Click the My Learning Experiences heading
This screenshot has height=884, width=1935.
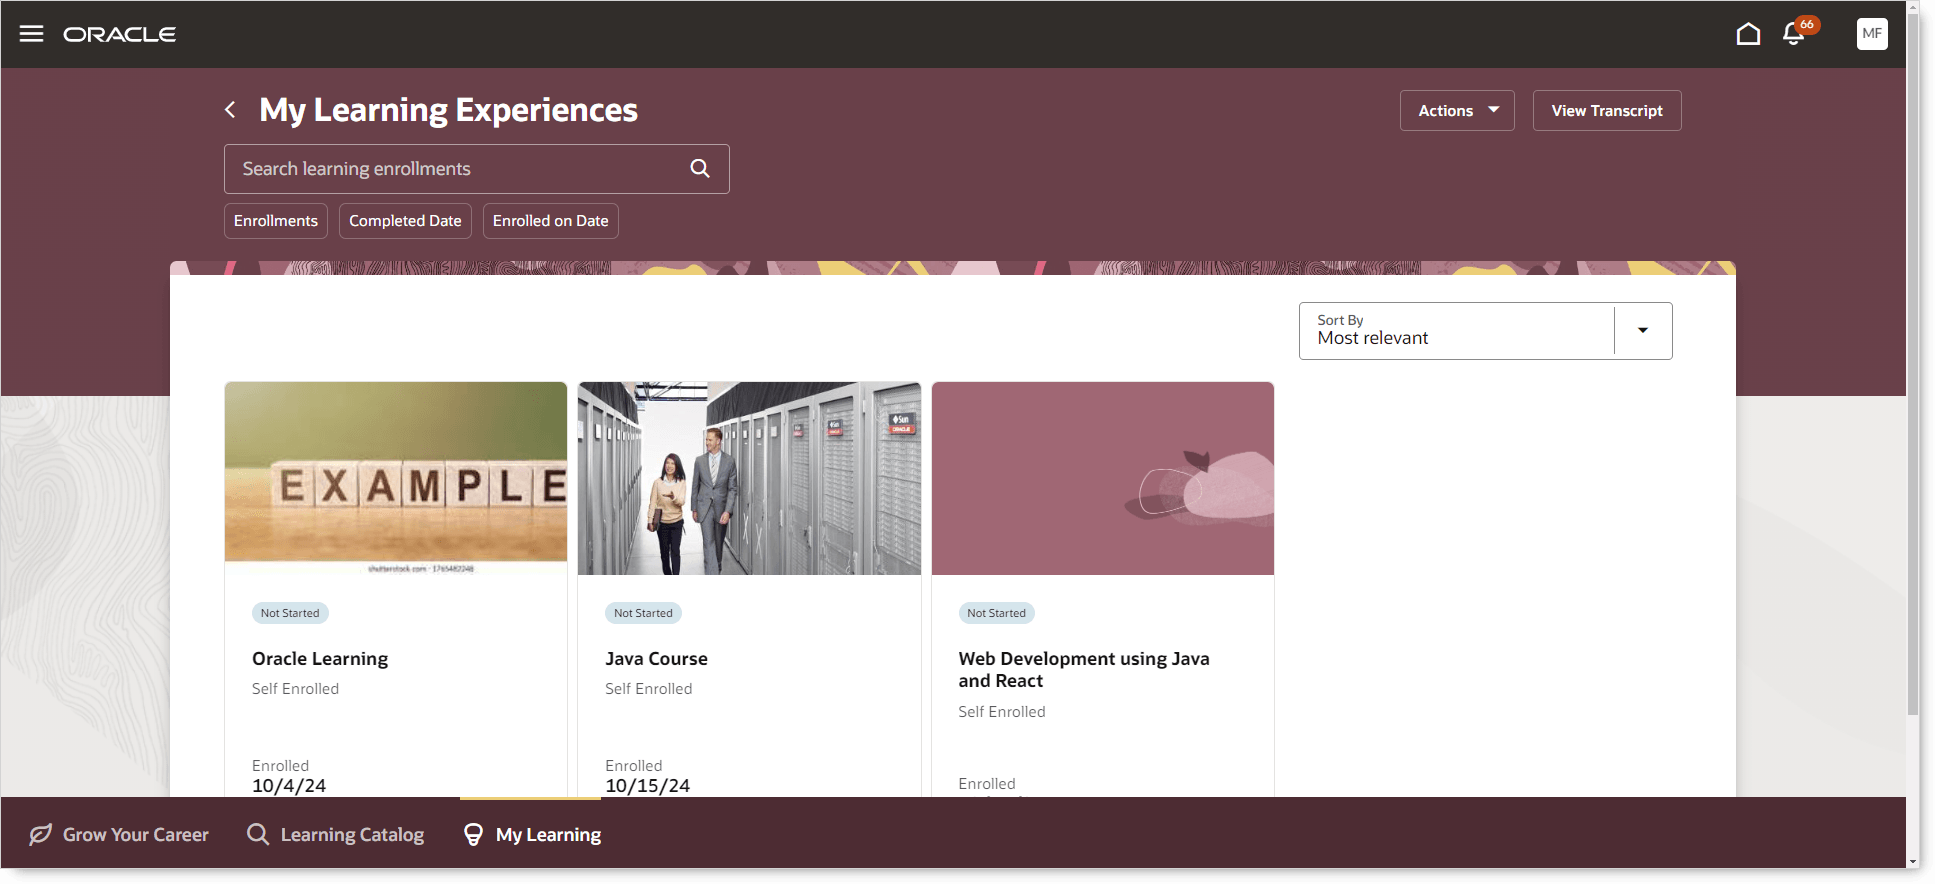click(448, 110)
